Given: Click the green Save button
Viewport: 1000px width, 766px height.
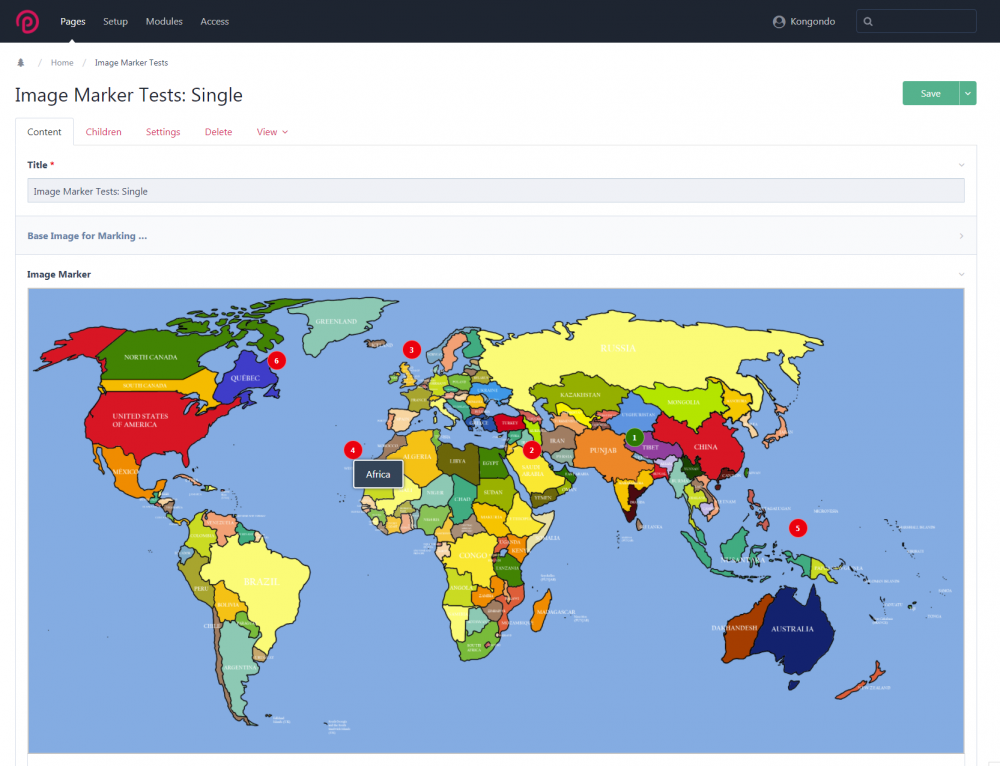Looking at the screenshot, I should [930, 93].
